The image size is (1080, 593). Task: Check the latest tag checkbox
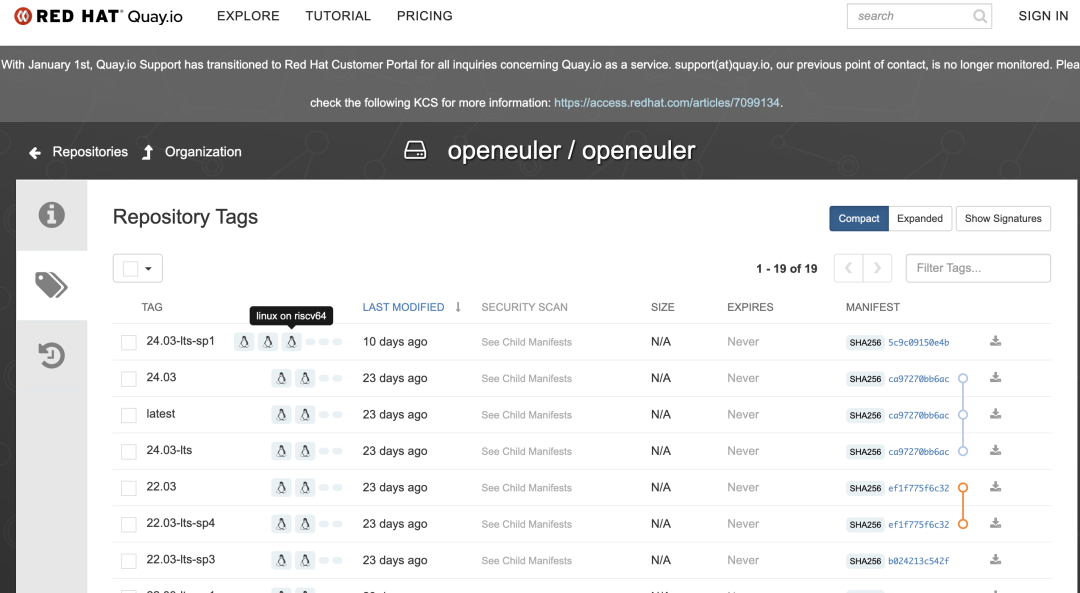pos(129,415)
